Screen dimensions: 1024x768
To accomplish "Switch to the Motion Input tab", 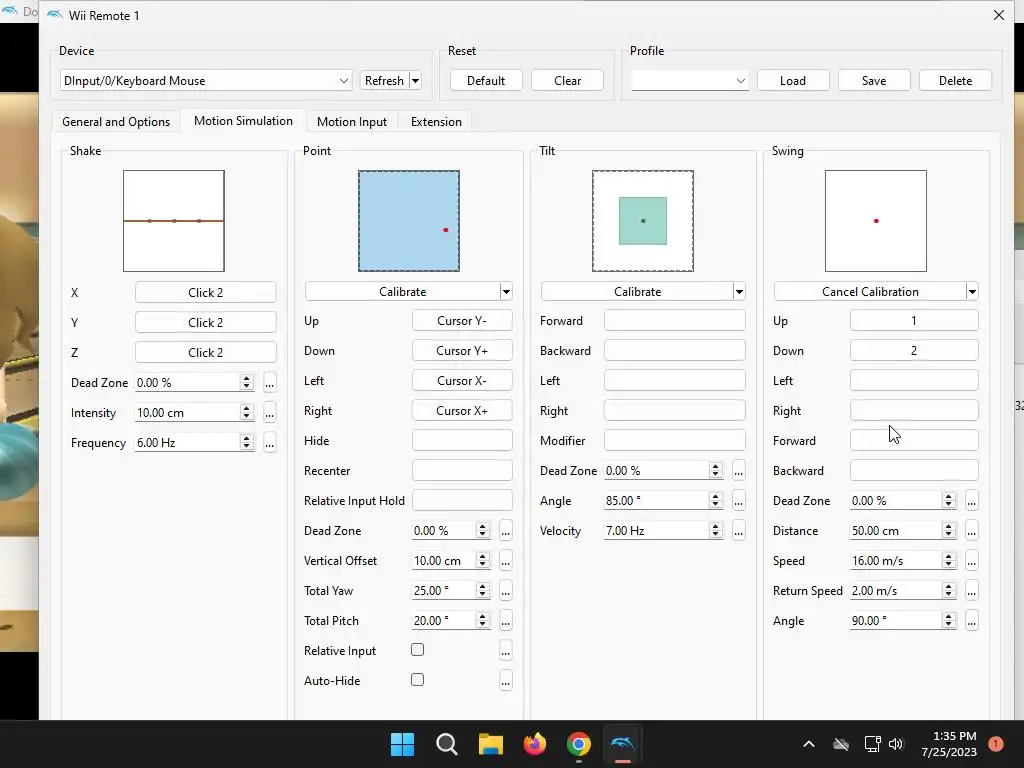I will click(352, 121).
